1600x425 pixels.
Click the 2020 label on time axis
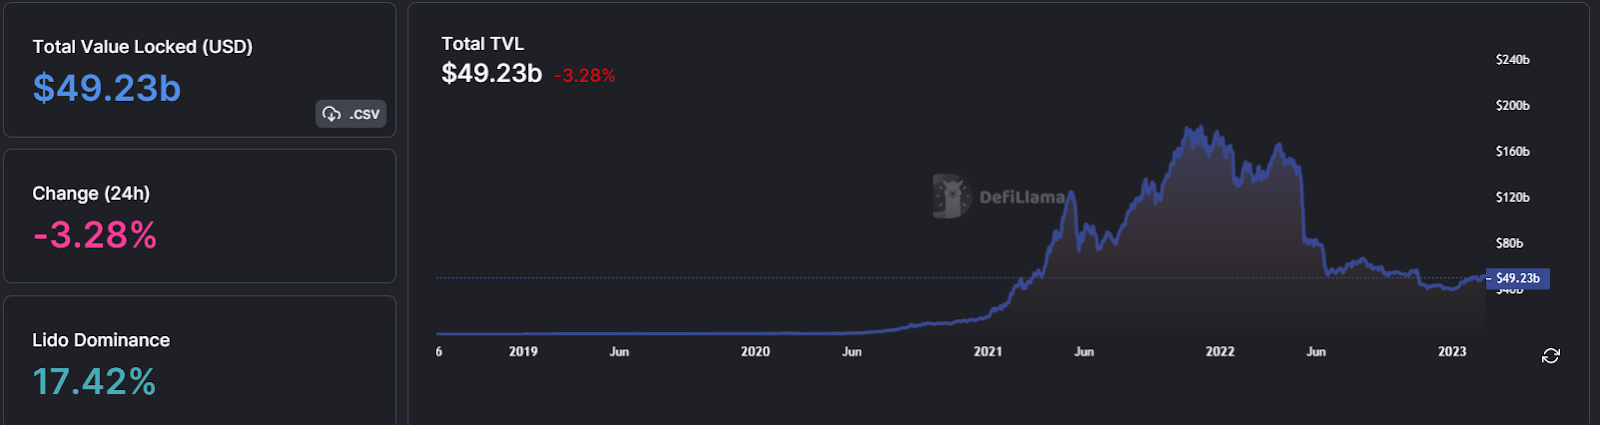[x=755, y=352]
